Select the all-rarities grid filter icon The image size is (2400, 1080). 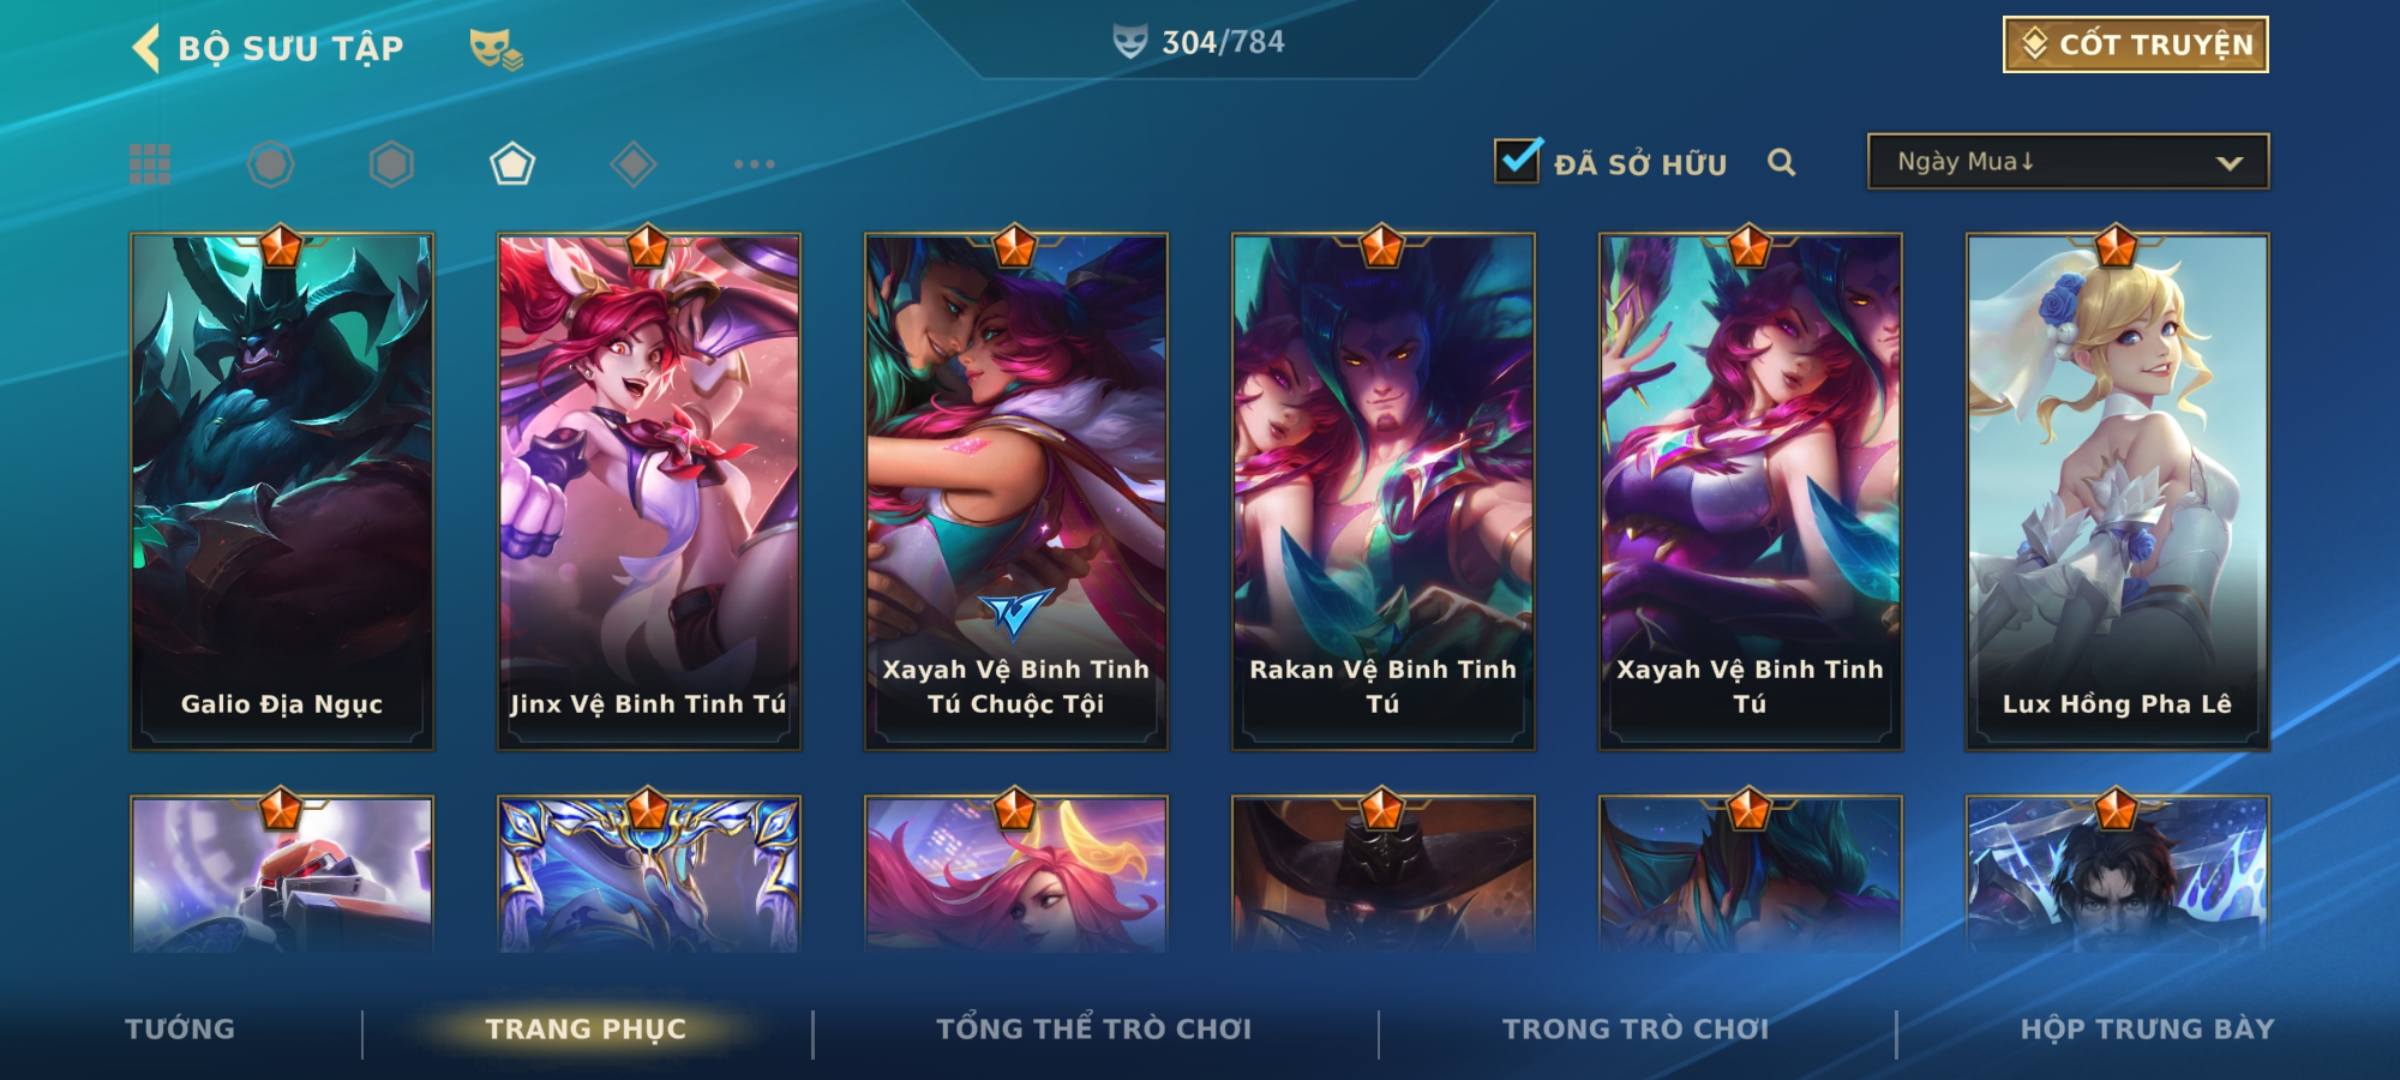click(x=150, y=164)
